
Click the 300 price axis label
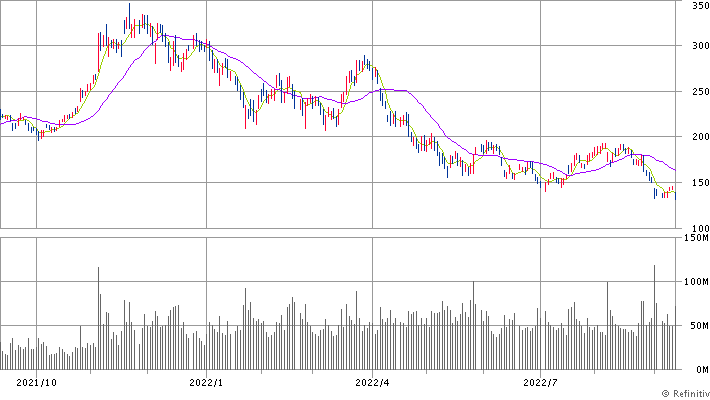[697, 46]
